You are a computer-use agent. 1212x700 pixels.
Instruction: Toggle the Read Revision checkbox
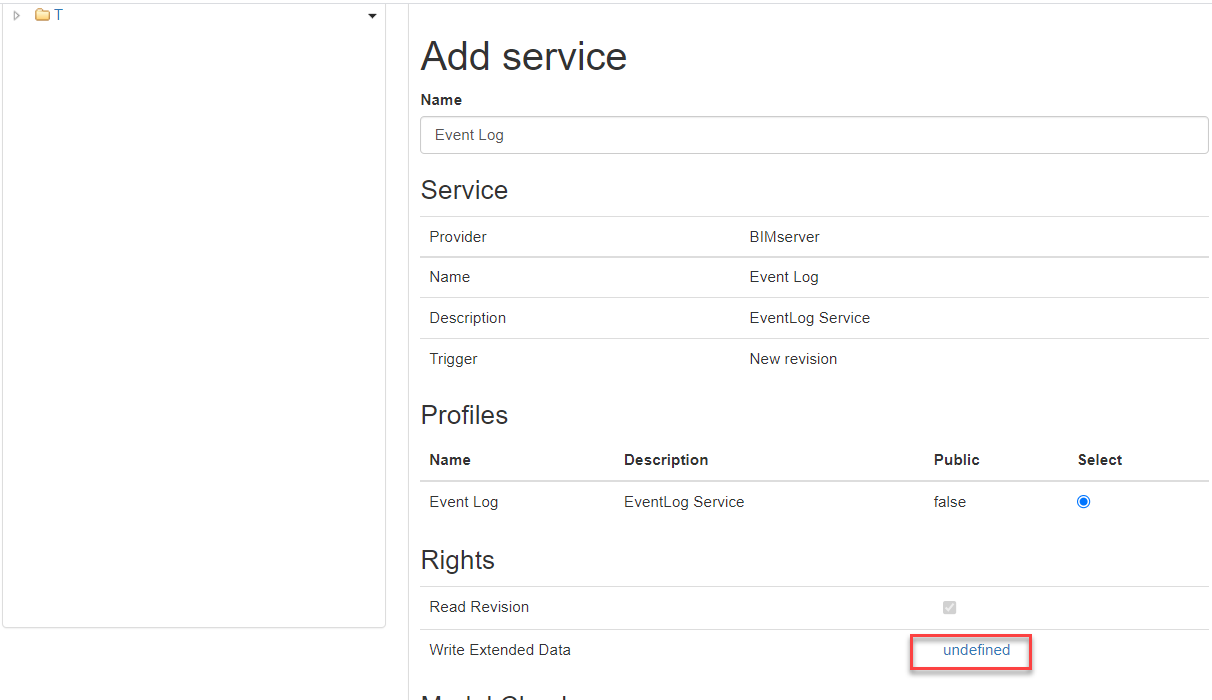click(x=949, y=607)
